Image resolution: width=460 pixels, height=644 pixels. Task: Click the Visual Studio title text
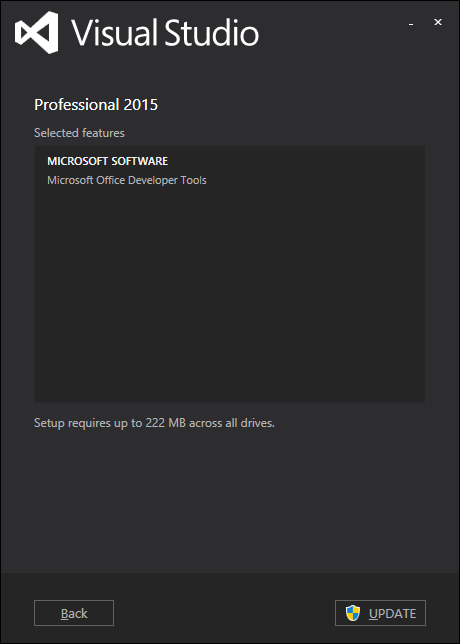(x=165, y=33)
